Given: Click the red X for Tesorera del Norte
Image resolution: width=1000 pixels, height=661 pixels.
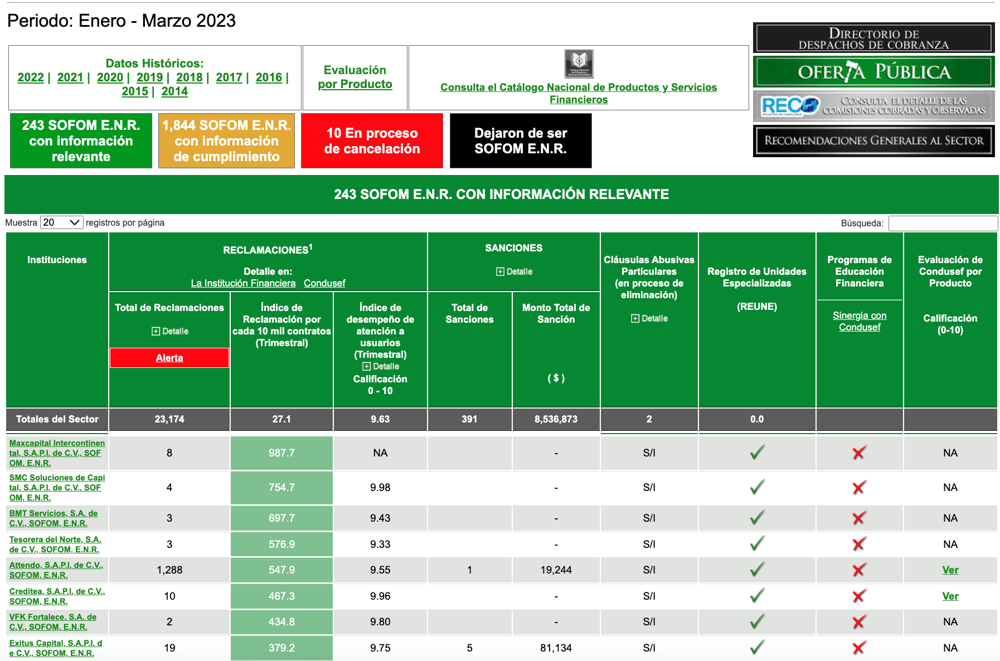Looking at the screenshot, I should point(859,544).
